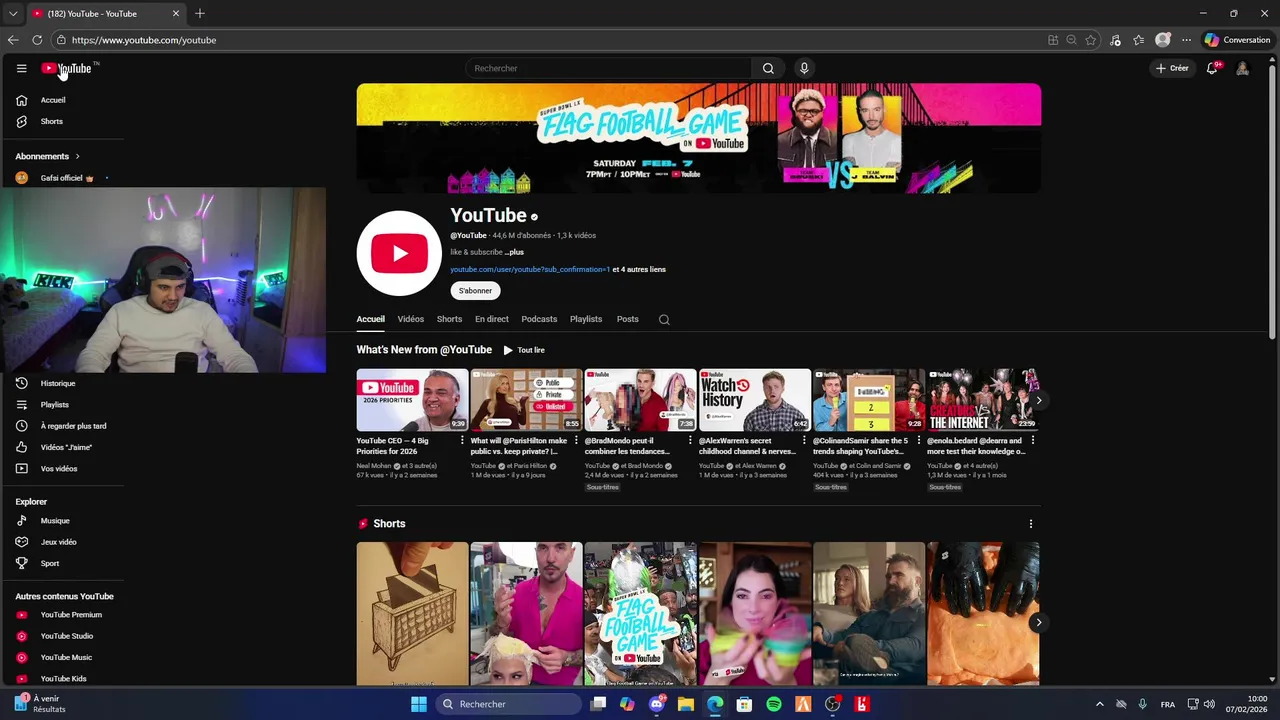The image size is (1280, 720).
Task: Open the browser tab list dropdown
Action: point(13,14)
